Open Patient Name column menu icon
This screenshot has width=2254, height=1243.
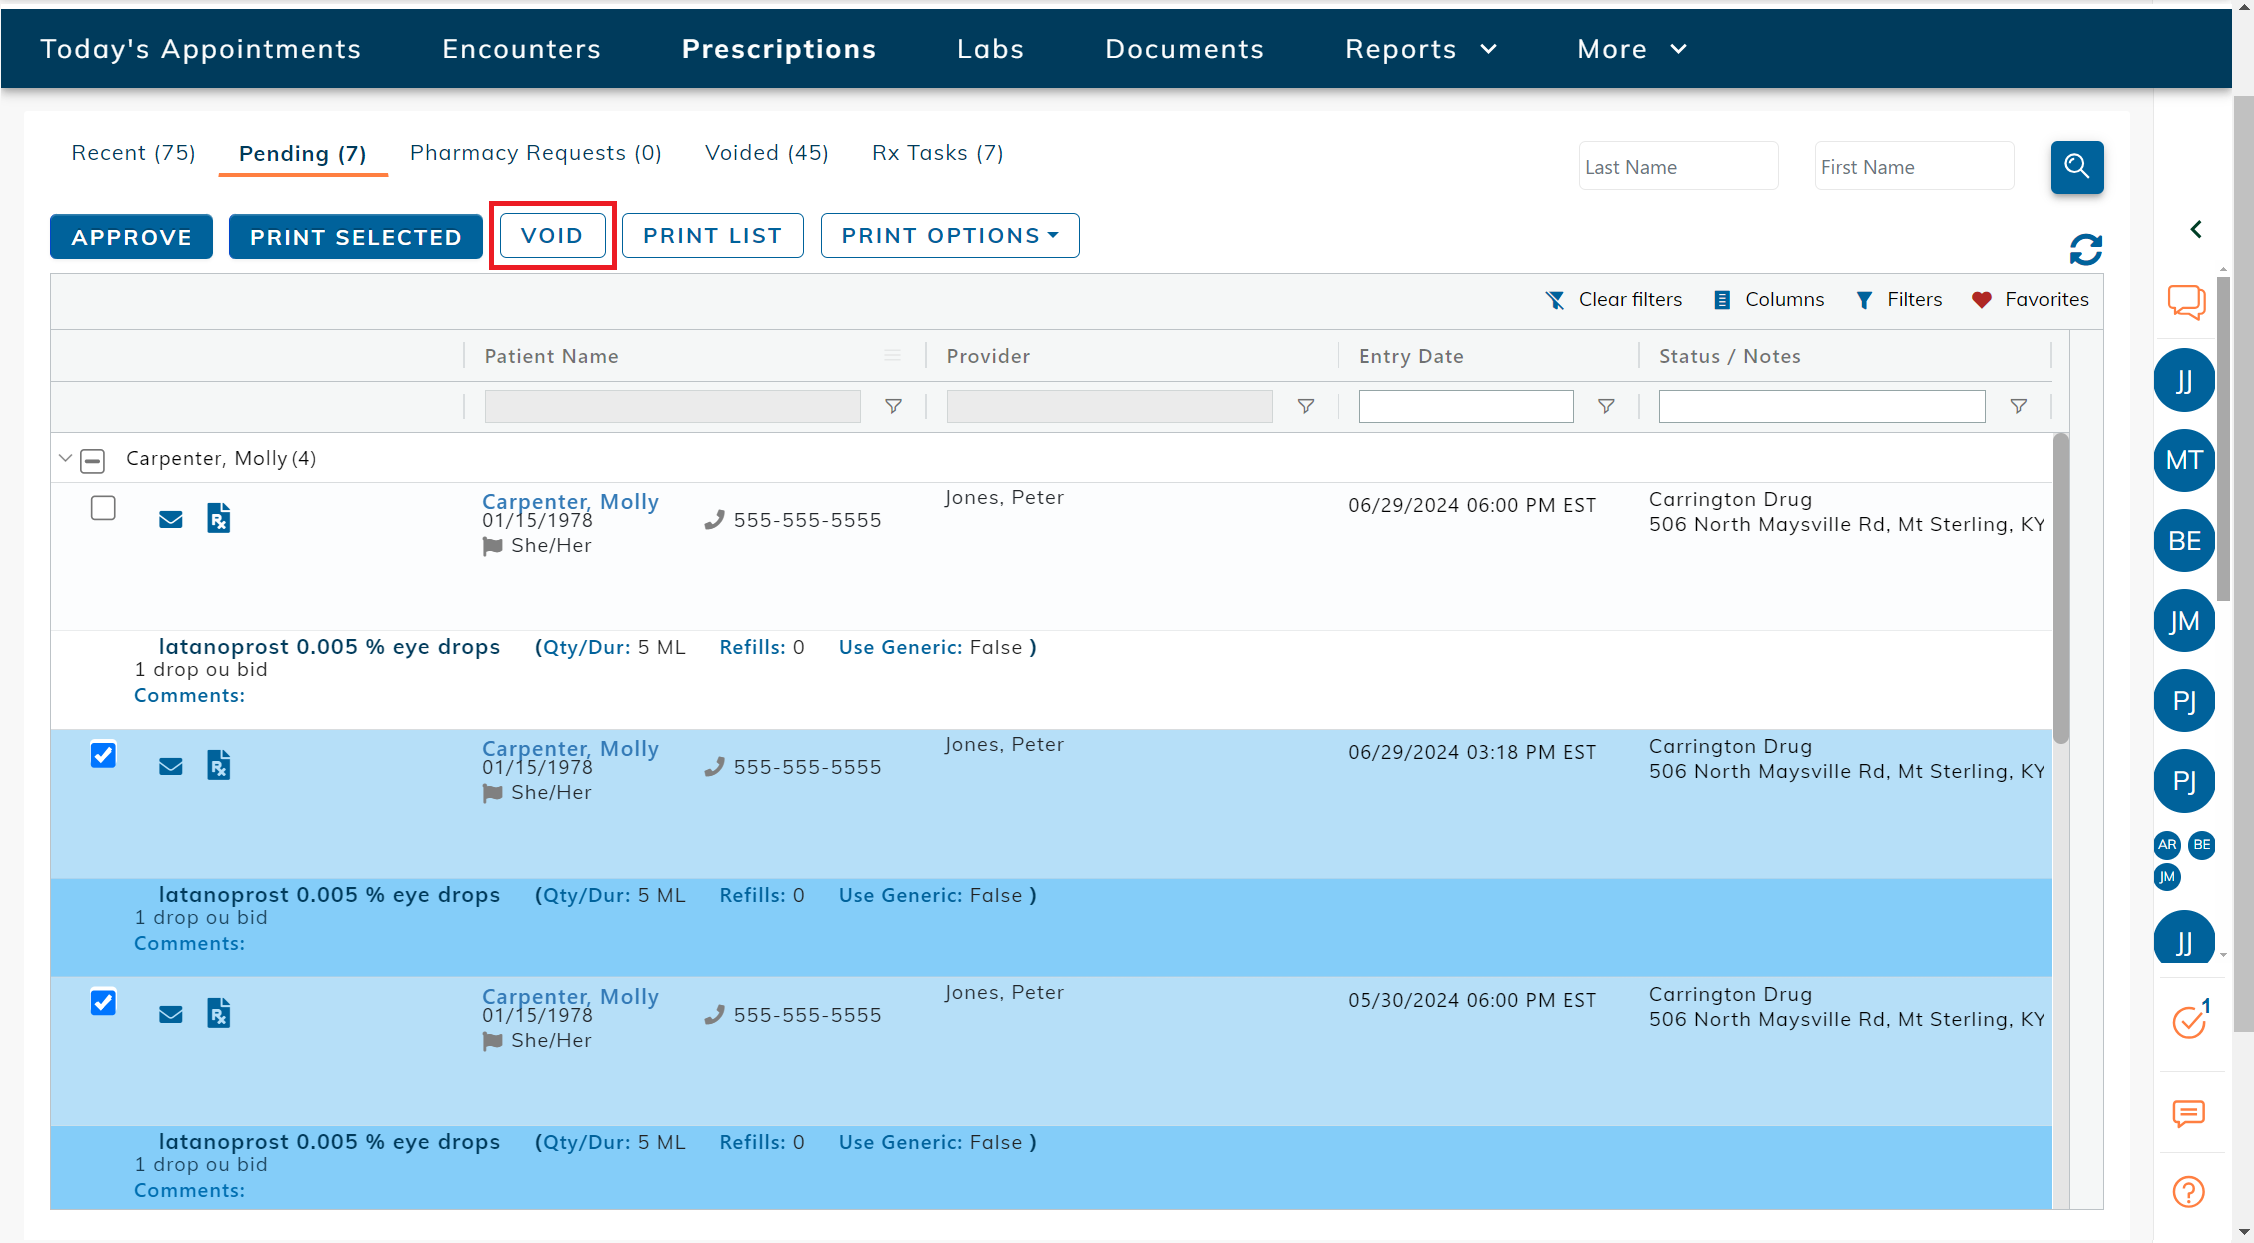point(892,356)
